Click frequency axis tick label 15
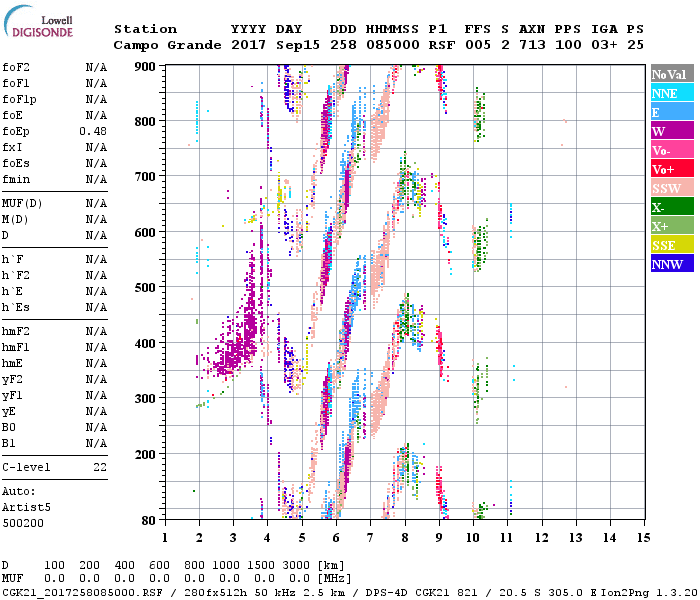This screenshot has width=700, height=600. point(642,537)
